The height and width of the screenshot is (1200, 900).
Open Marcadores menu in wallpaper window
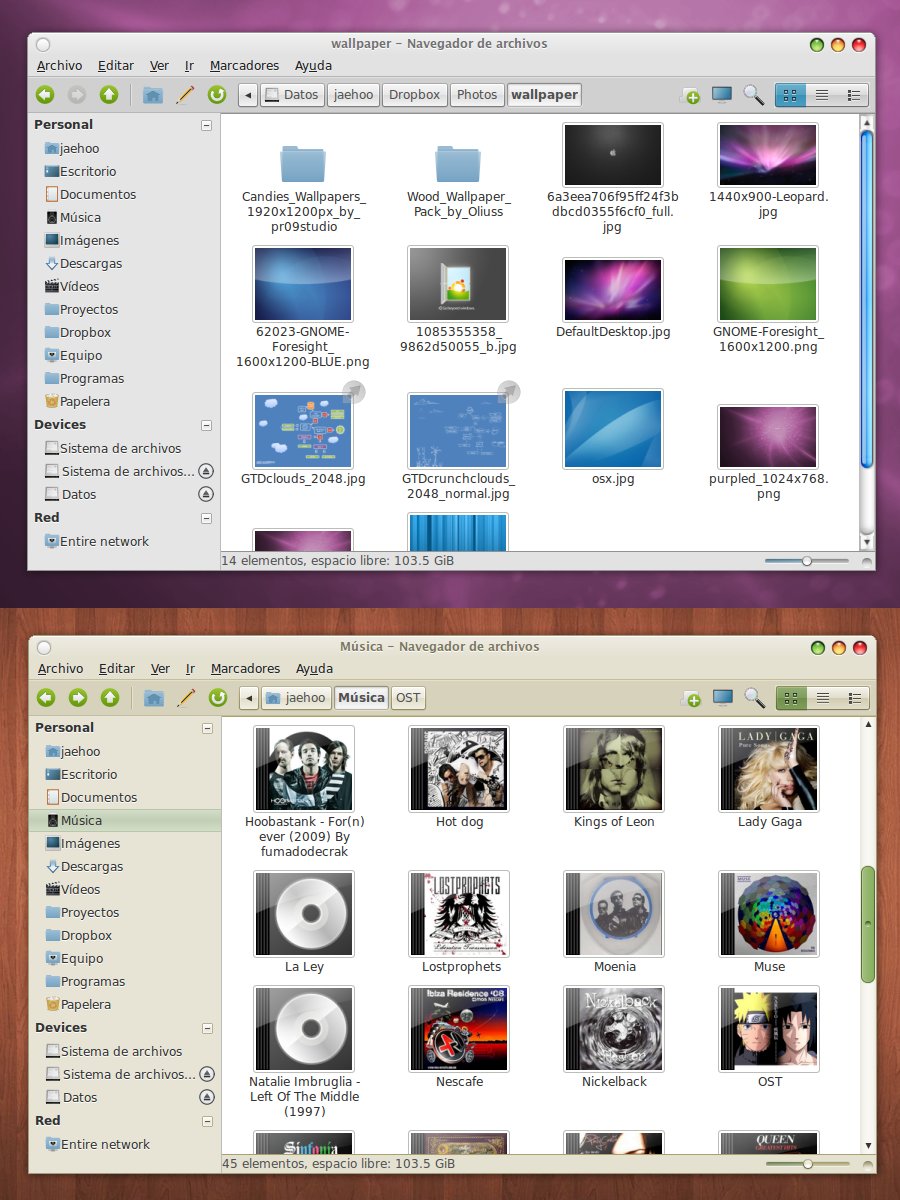point(244,66)
